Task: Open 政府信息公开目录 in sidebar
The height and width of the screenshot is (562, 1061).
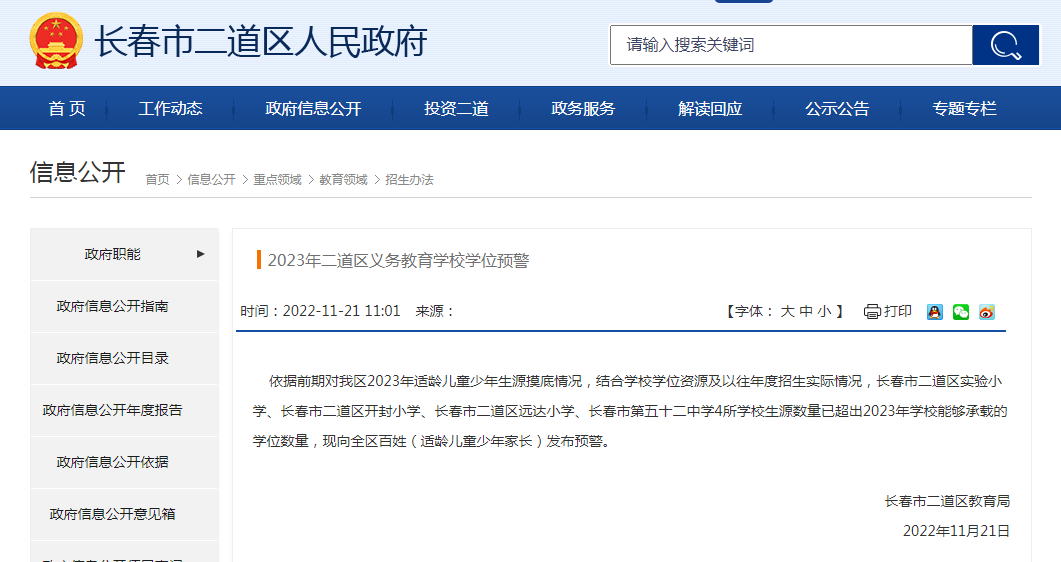Action: pyautogui.click(x=112, y=358)
